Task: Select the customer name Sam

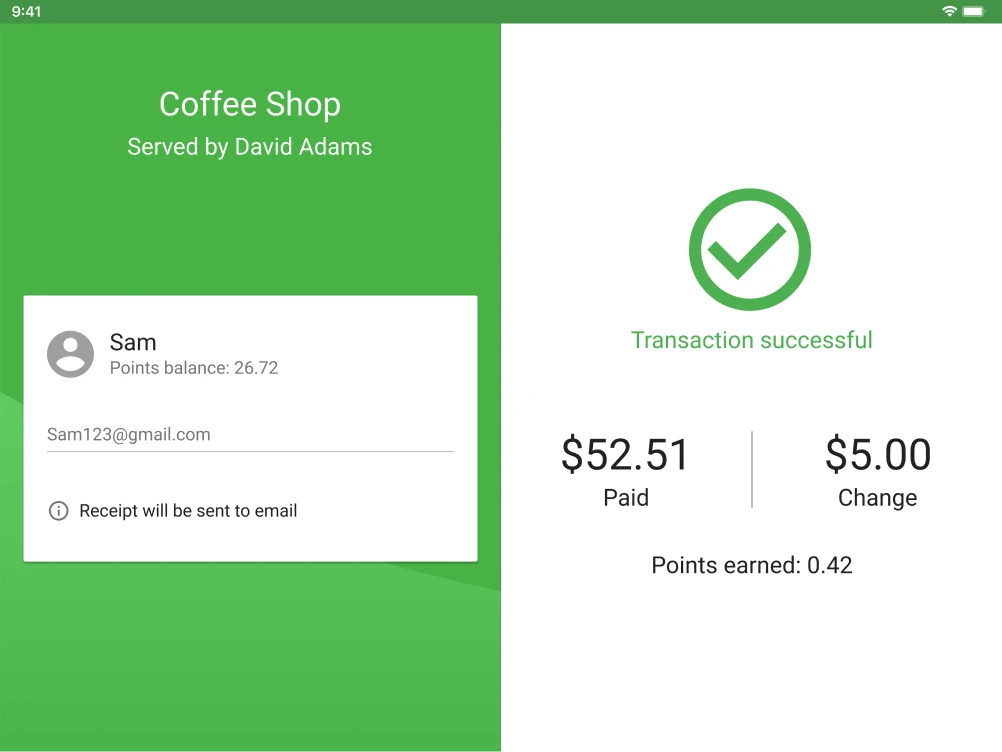Action: point(133,343)
